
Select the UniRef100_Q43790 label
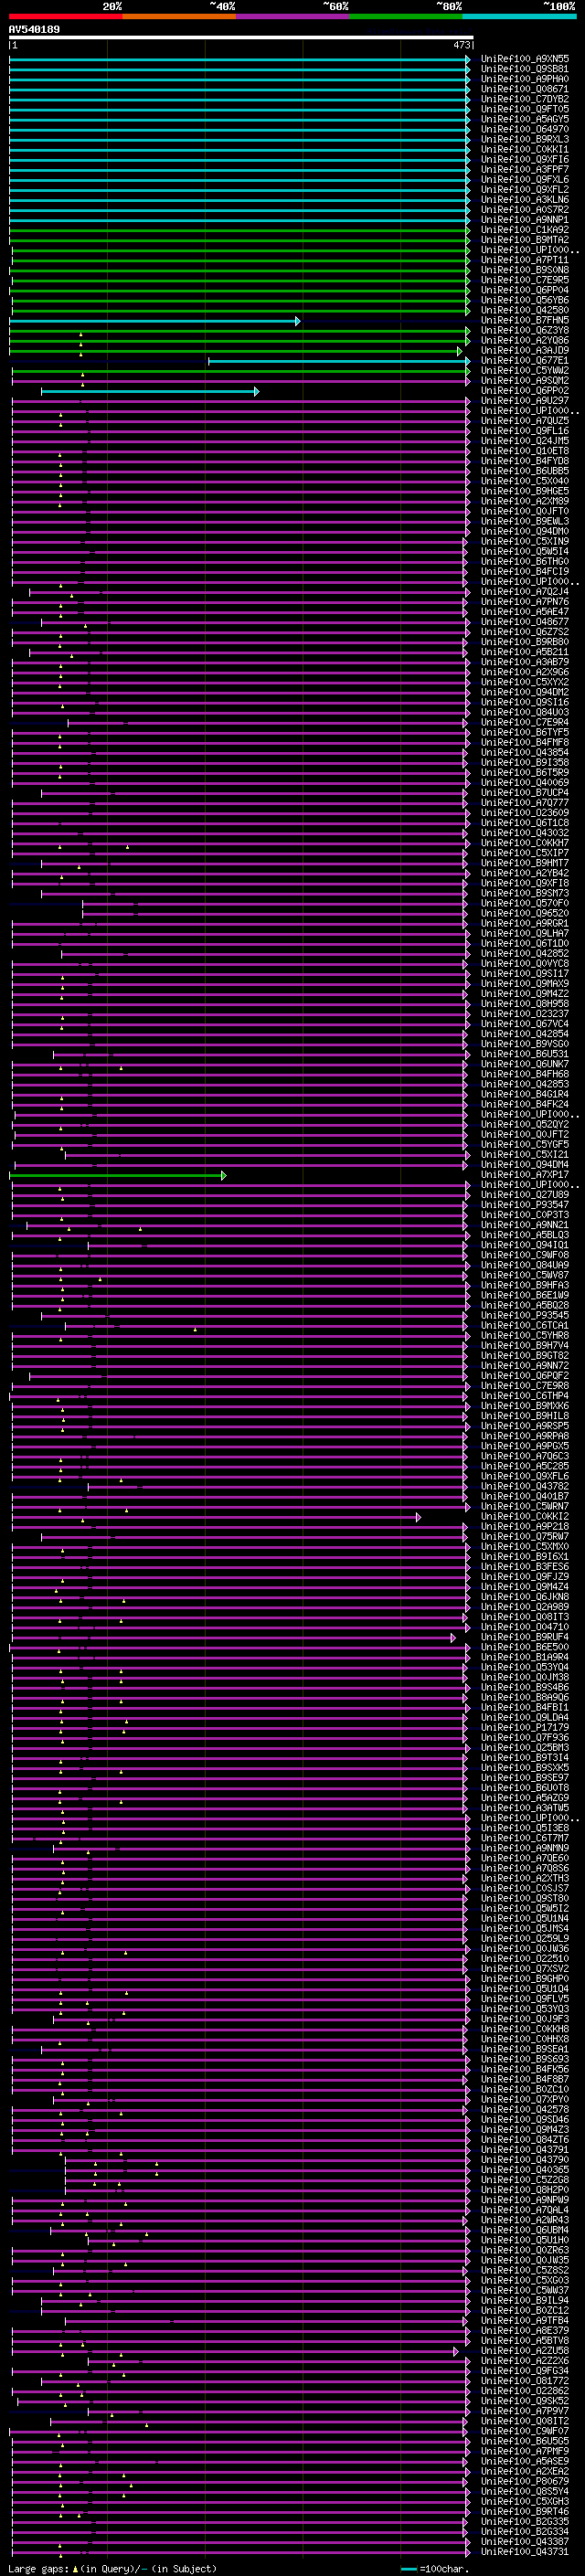point(525,2159)
